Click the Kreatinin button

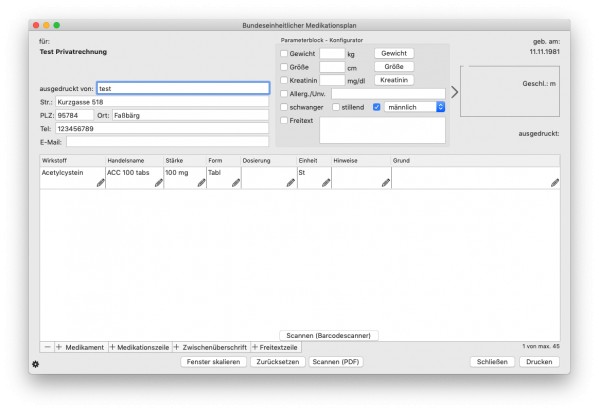[x=394, y=80]
